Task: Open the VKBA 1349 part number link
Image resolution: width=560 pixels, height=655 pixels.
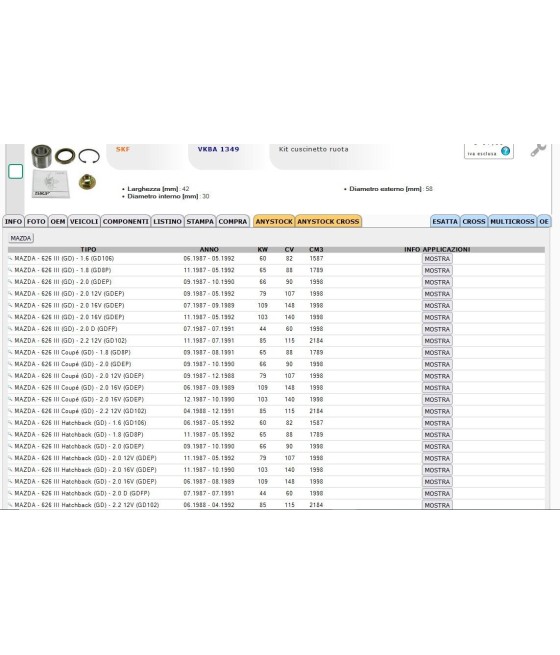Action: coord(218,149)
